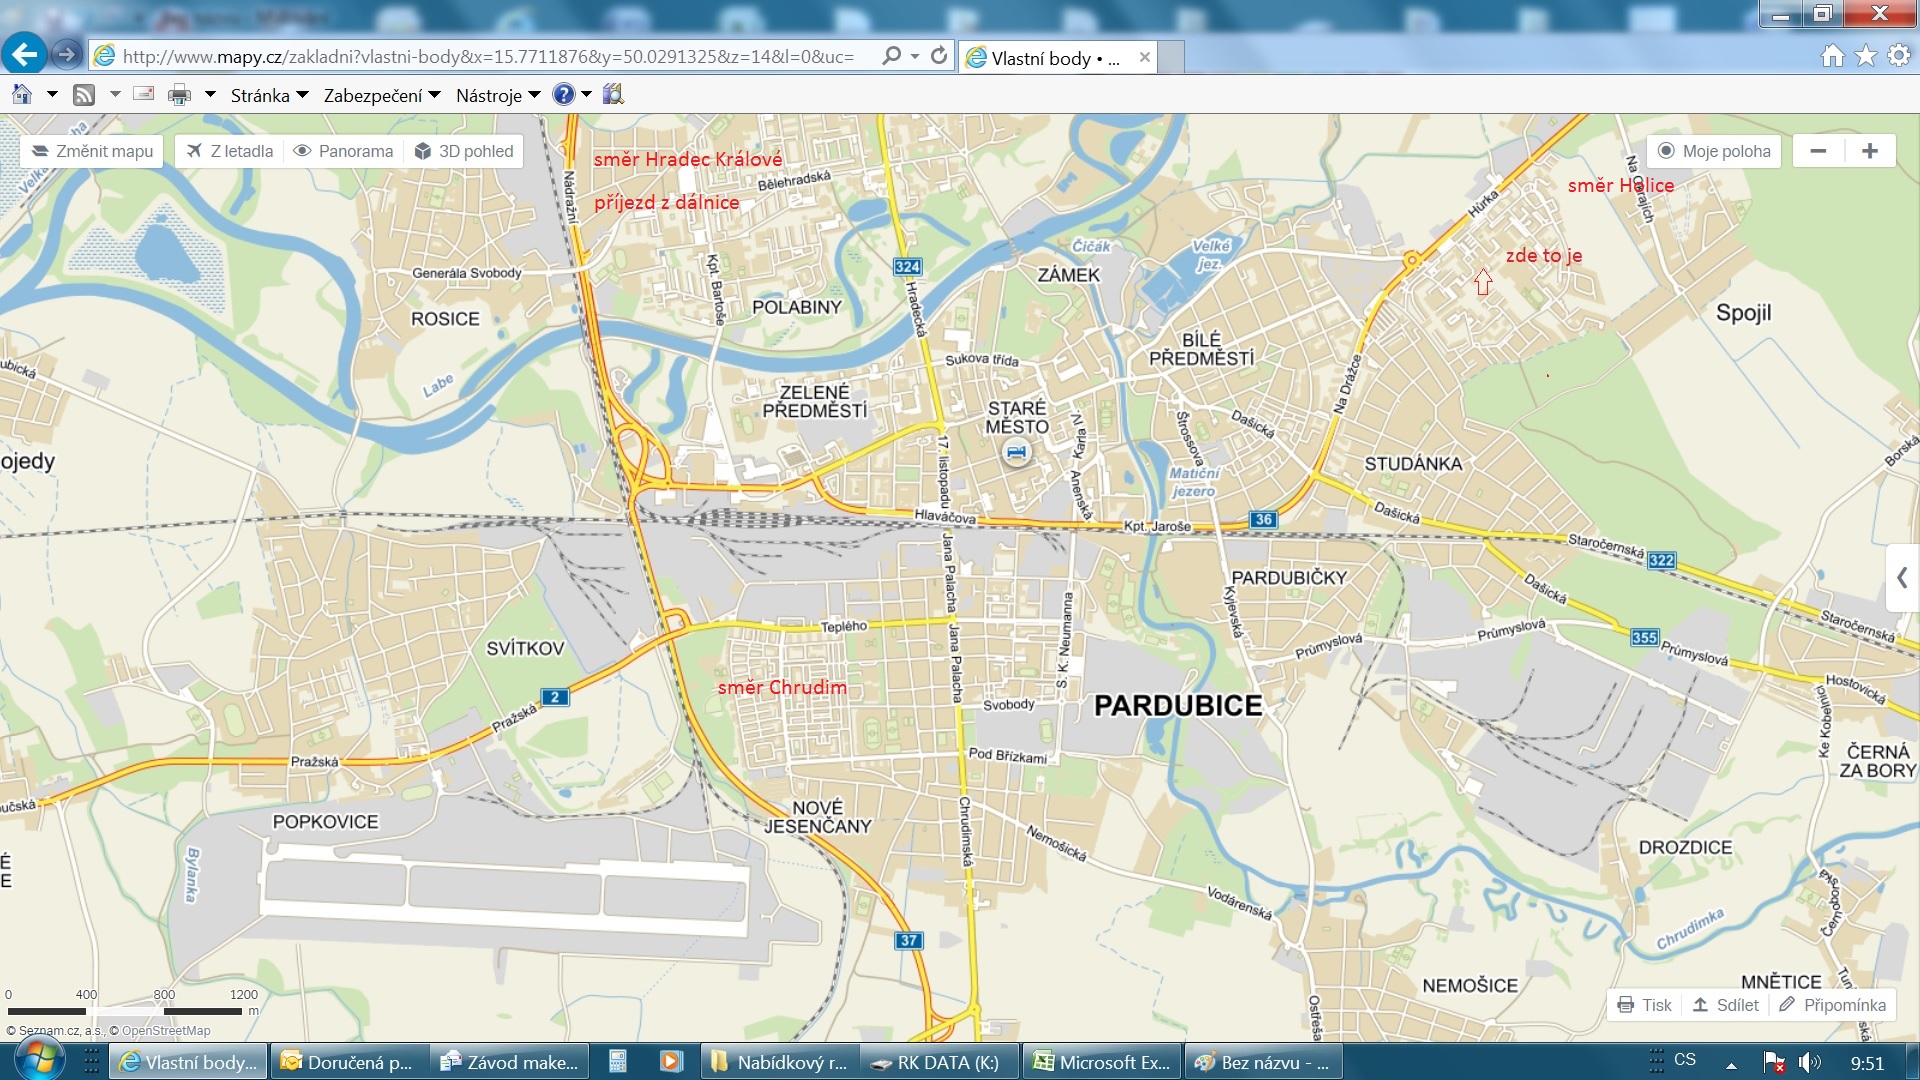Click the Read mail icon
Image resolution: width=1920 pixels, height=1080 pixels.
click(x=144, y=94)
